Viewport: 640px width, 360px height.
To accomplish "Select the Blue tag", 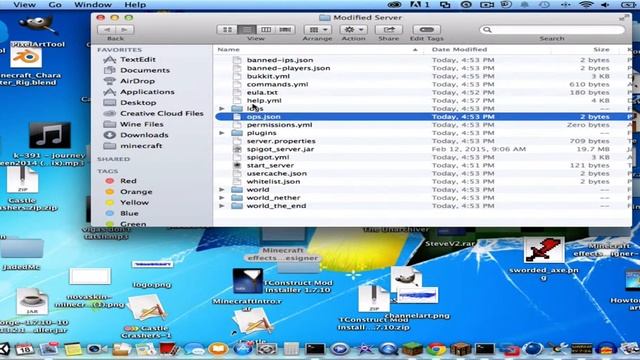I will coord(129,213).
